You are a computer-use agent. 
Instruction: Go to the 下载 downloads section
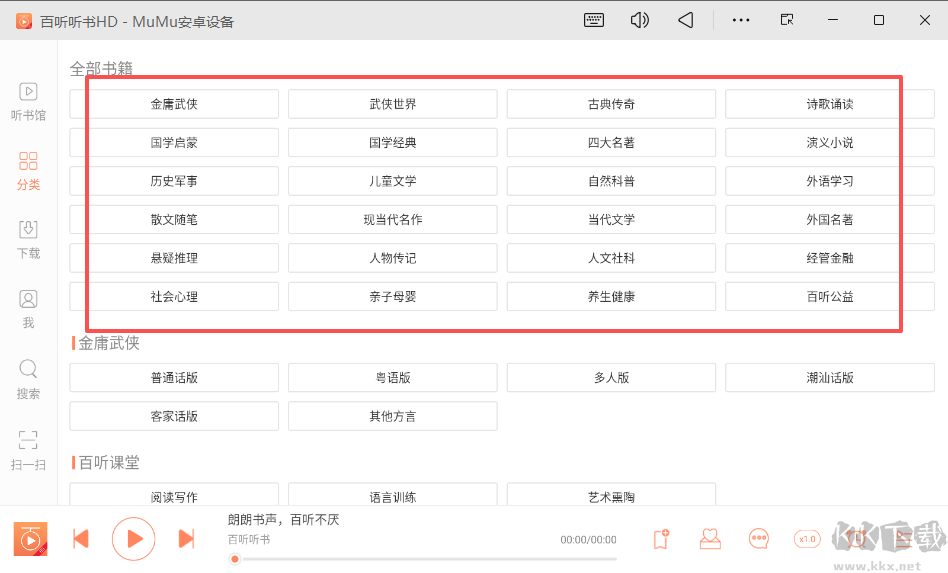tap(28, 239)
